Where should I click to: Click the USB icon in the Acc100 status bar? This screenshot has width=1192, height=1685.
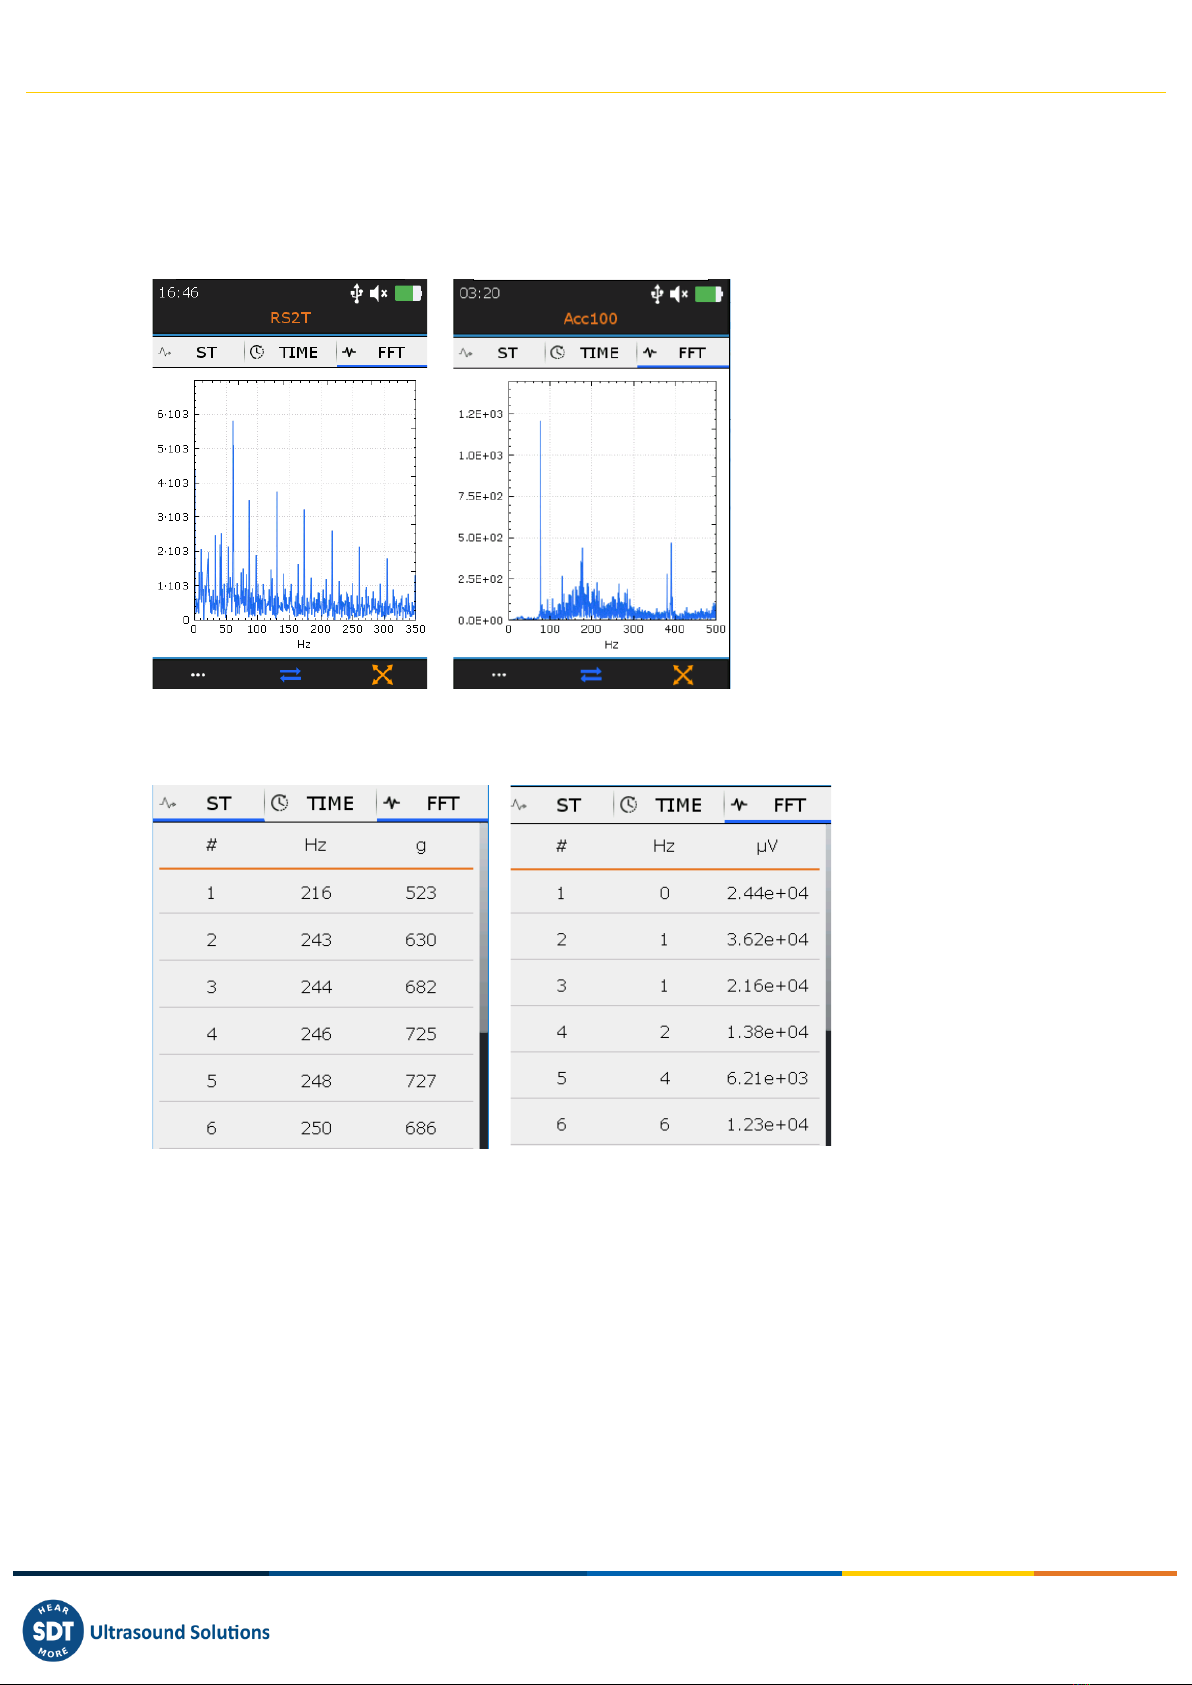[657, 293]
